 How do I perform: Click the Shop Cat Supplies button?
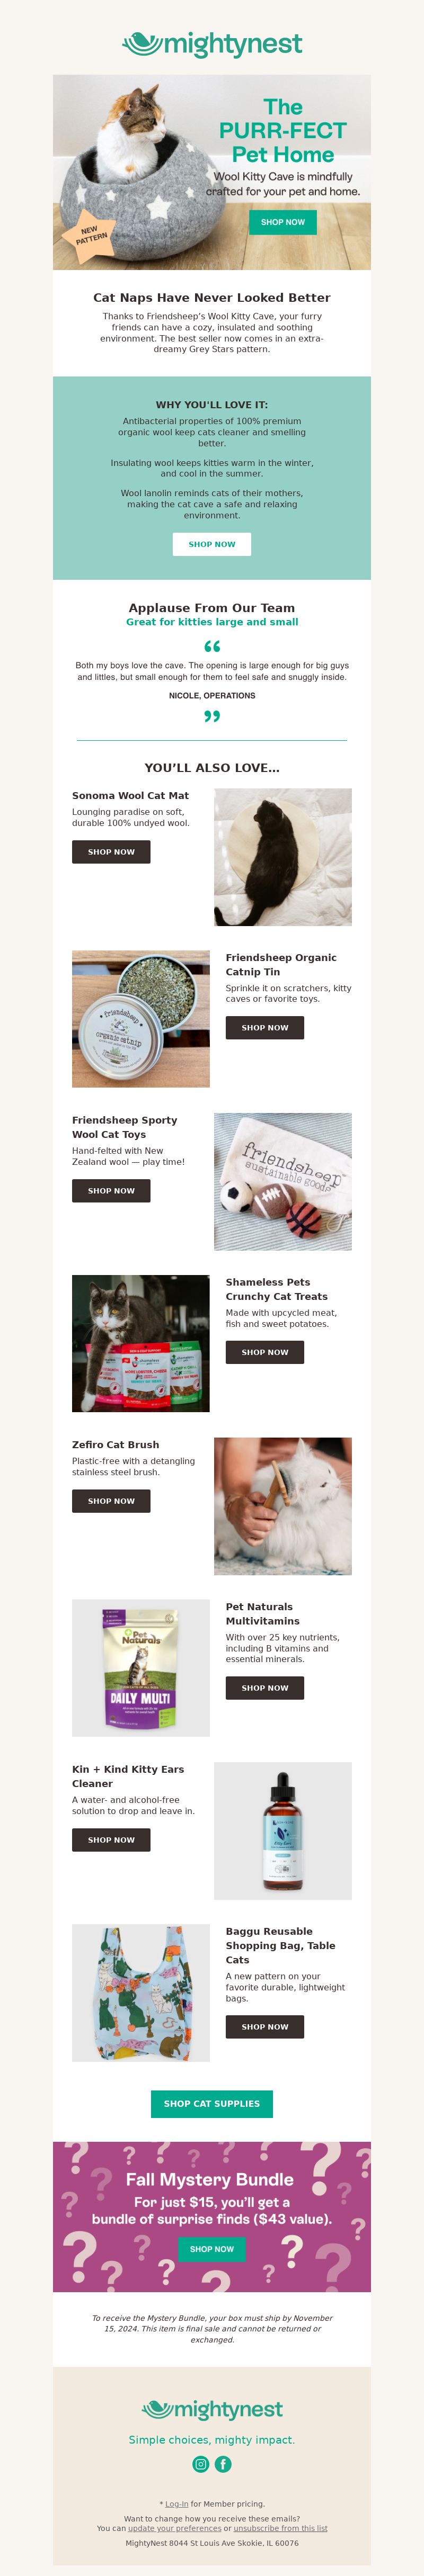pos(212,2104)
